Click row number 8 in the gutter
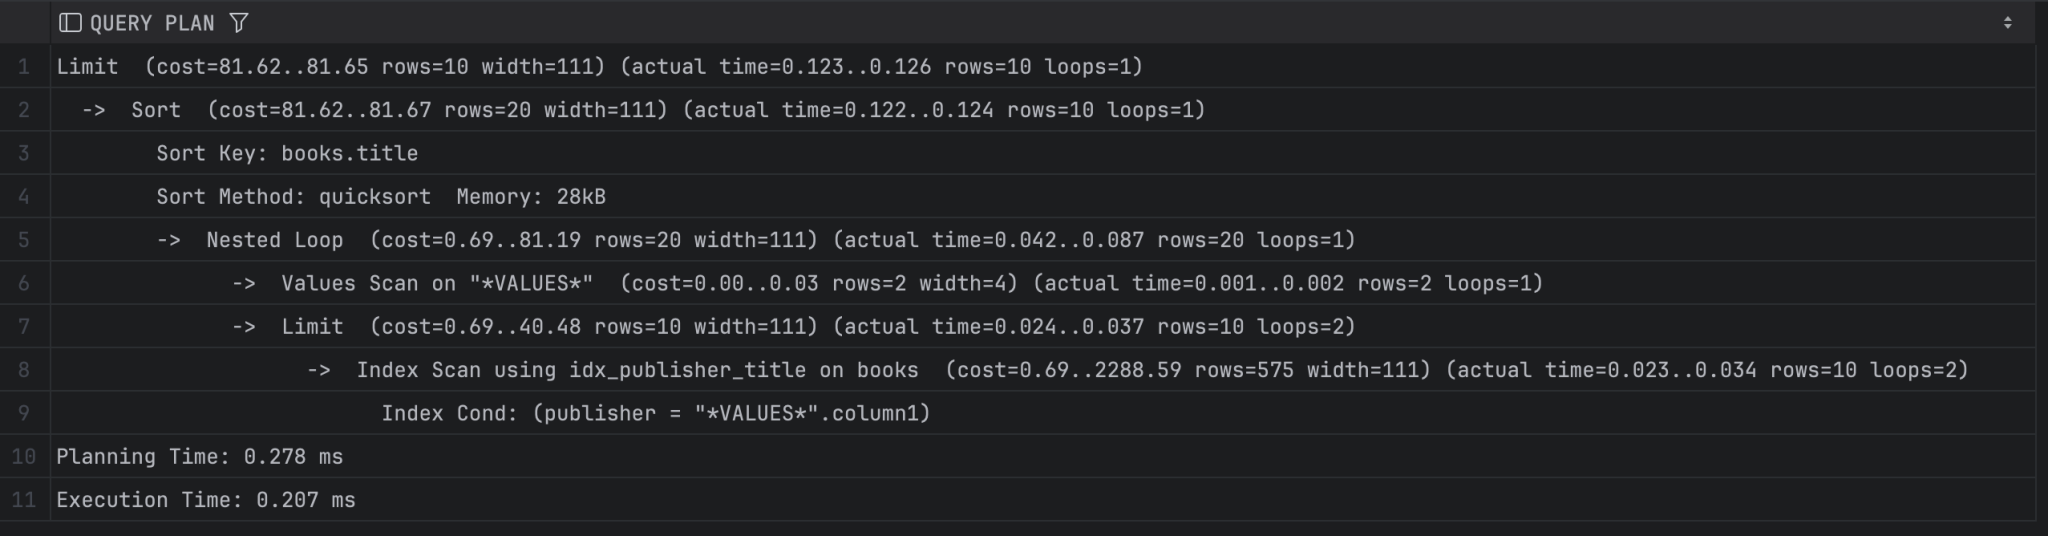Viewport: 2048px width, 536px height. (x=24, y=370)
